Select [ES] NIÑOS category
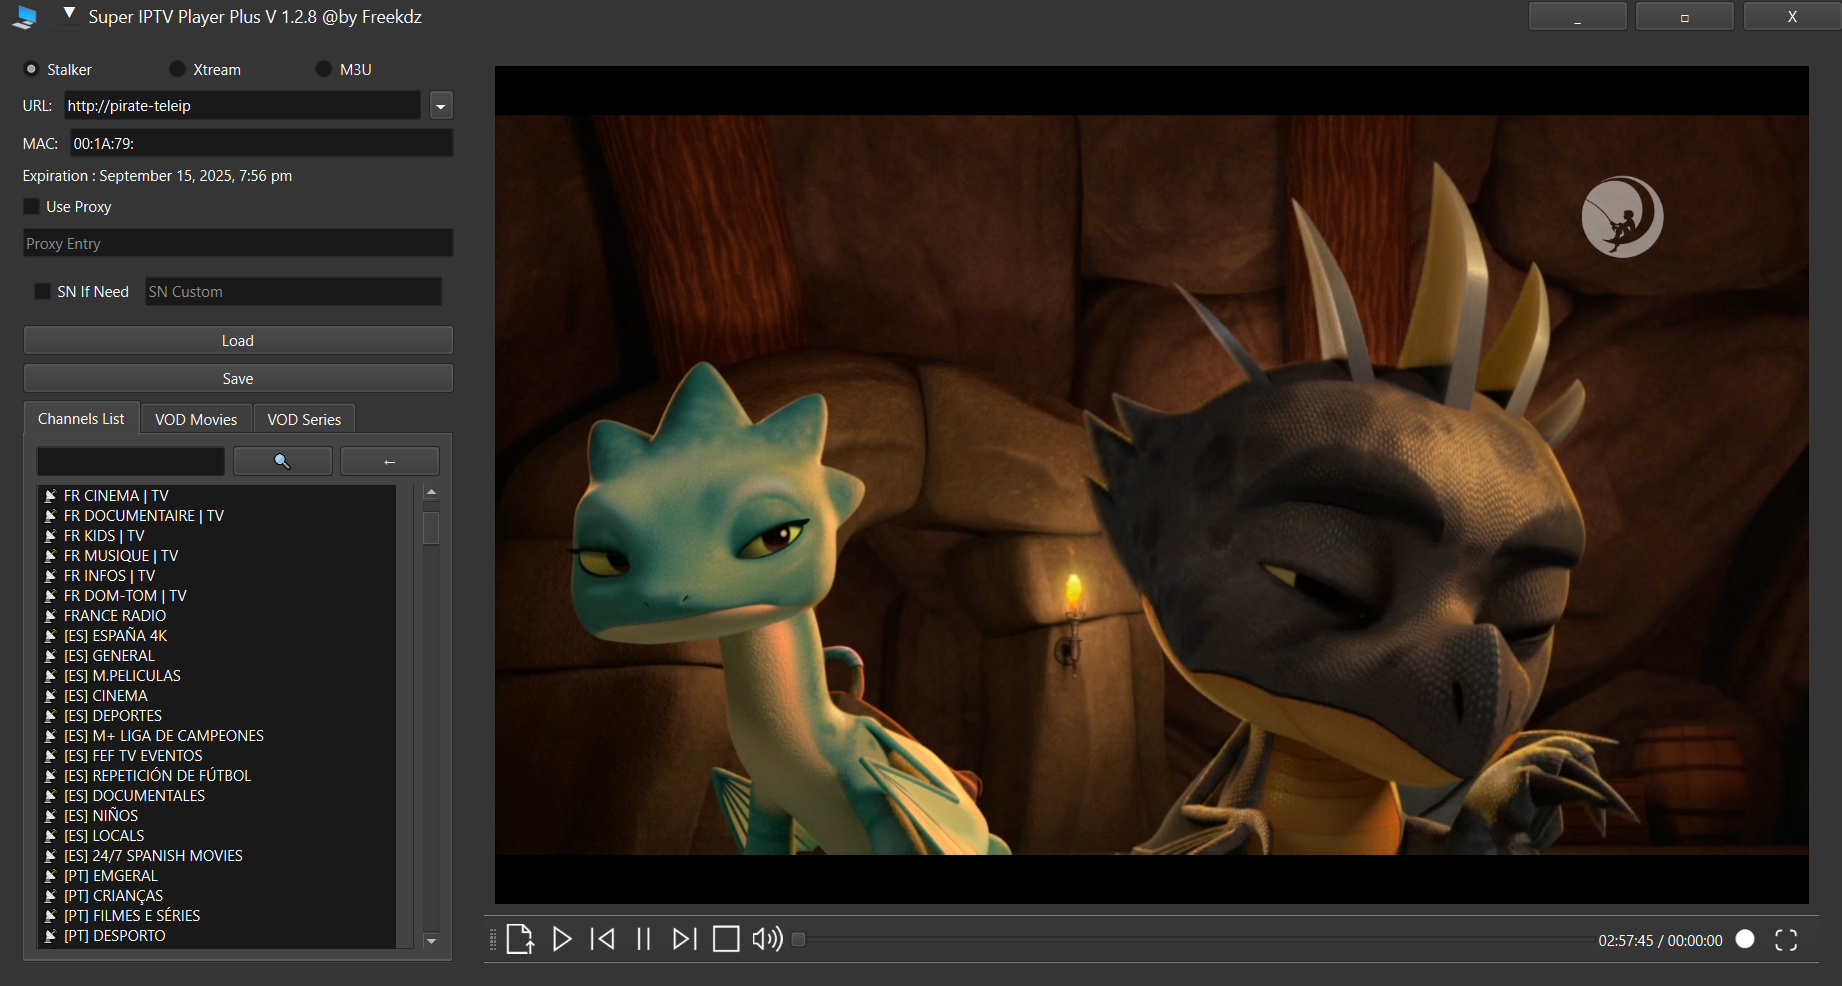The width and height of the screenshot is (1842, 986). coord(101,816)
